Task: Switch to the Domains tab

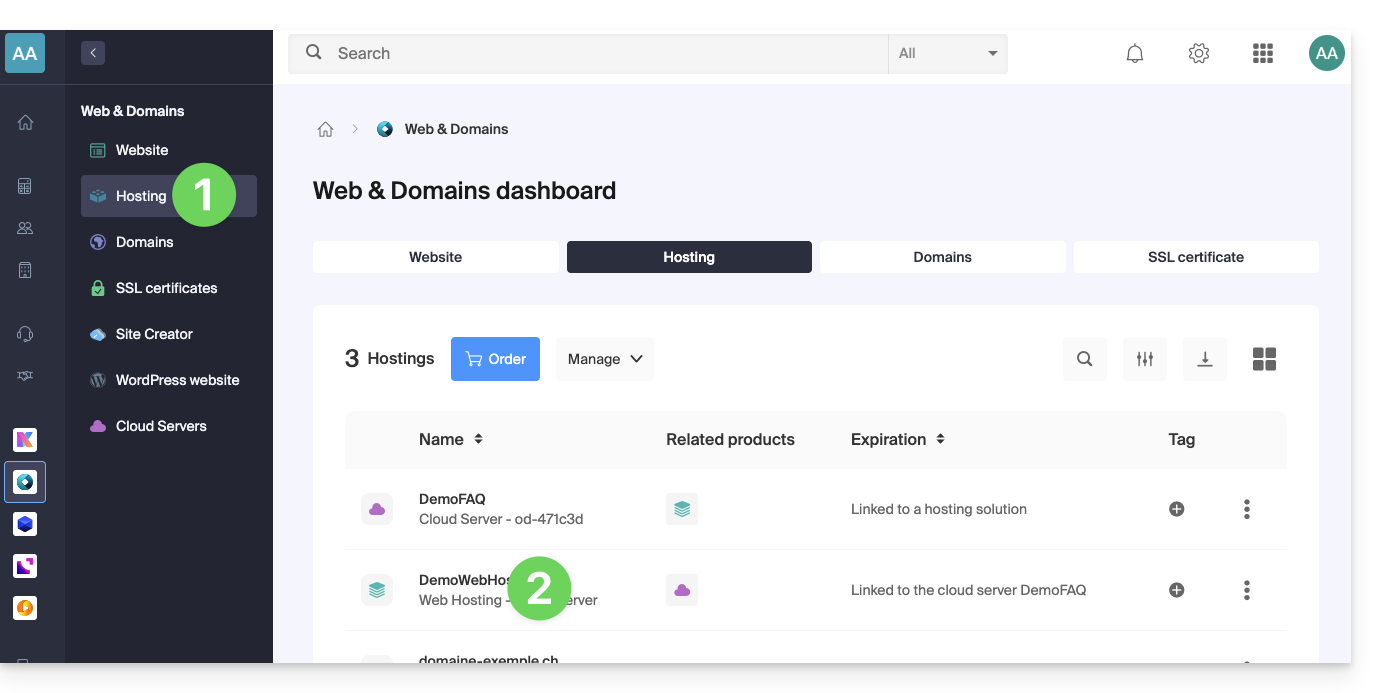Action: pyautogui.click(x=942, y=257)
